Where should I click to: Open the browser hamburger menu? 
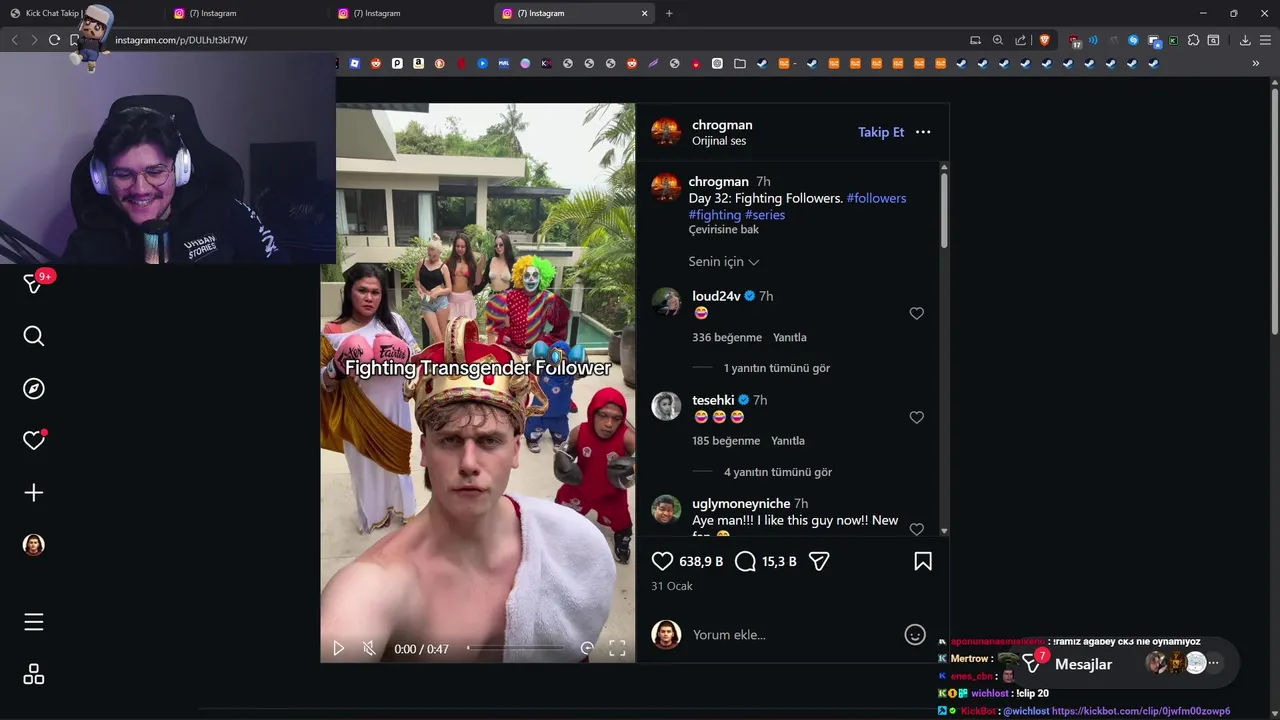[x=1265, y=40]
